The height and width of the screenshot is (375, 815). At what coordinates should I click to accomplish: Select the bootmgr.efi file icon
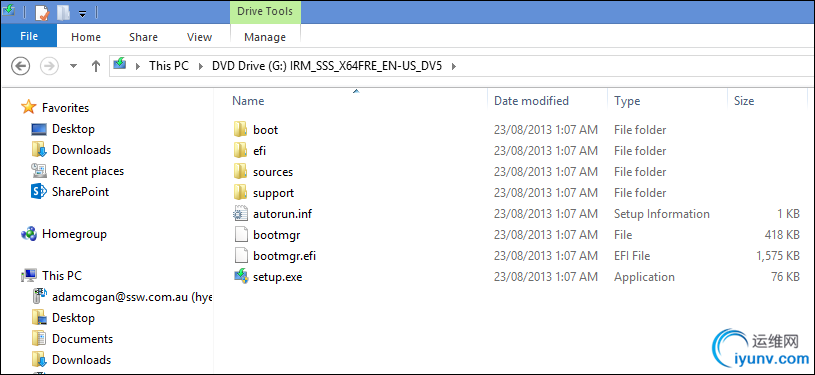[241, 256]
